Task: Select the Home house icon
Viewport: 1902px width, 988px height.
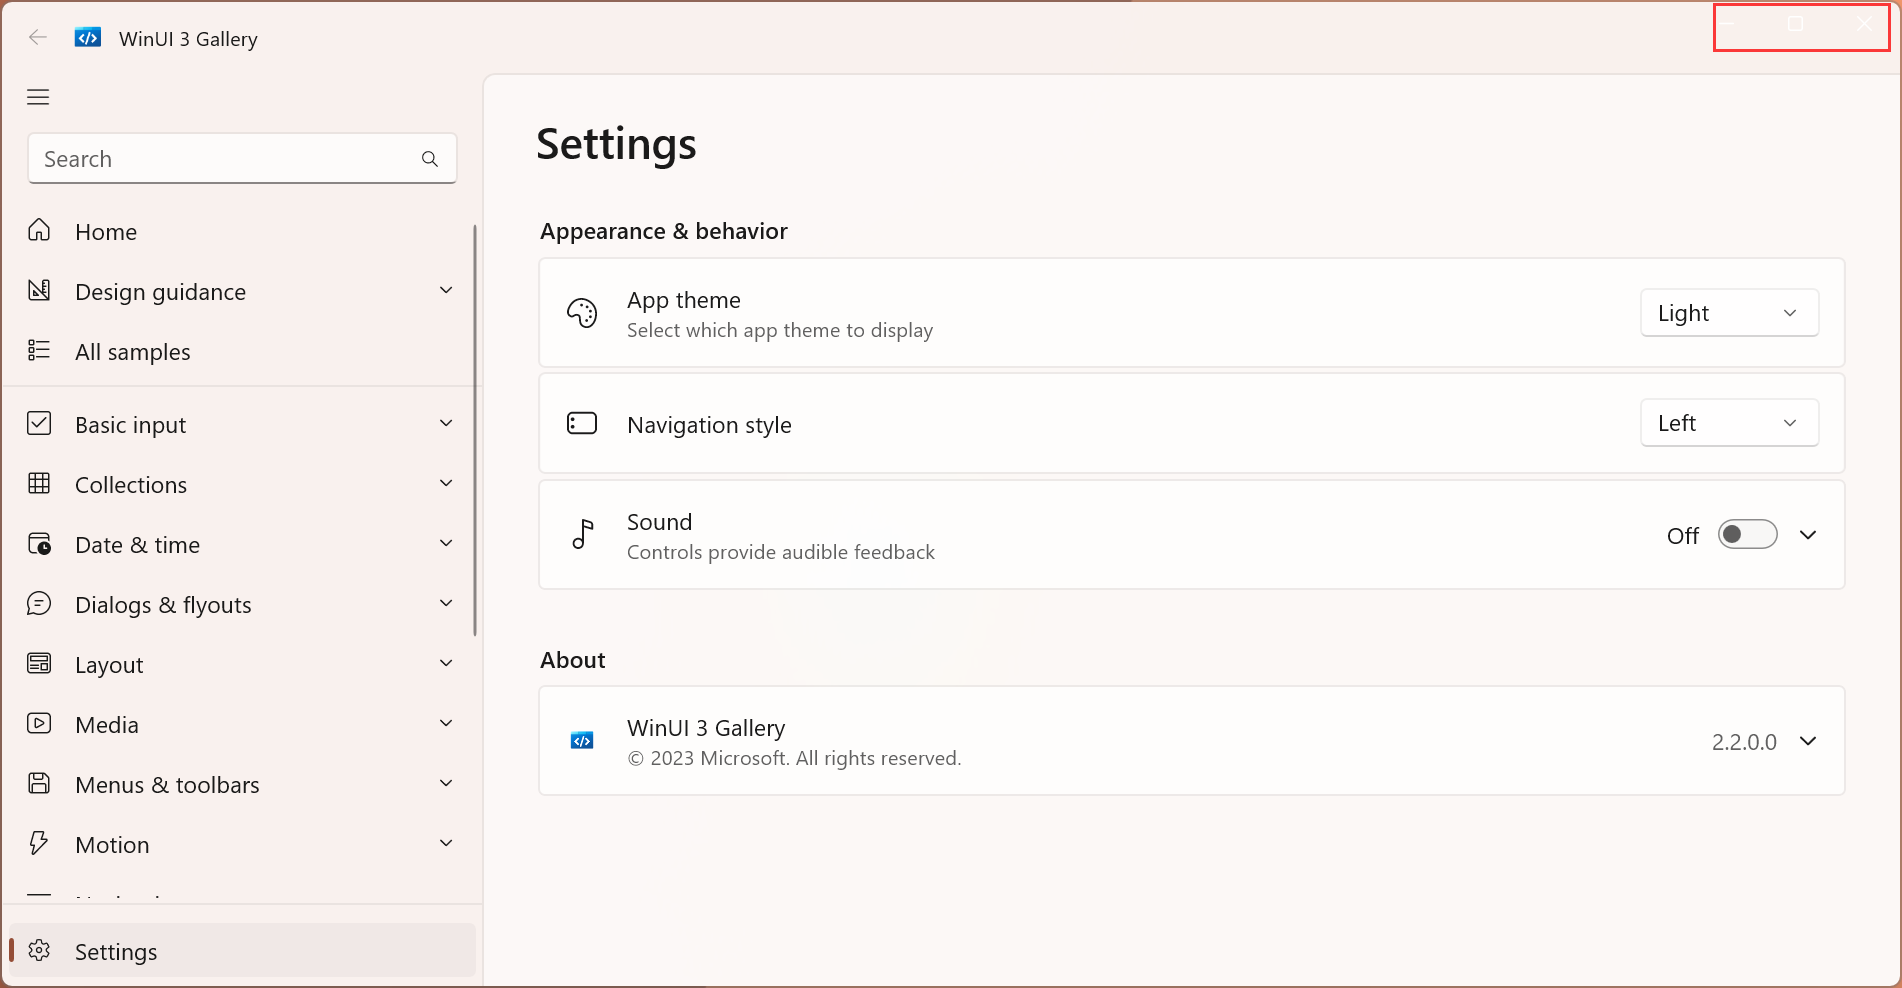Action: 40,230
